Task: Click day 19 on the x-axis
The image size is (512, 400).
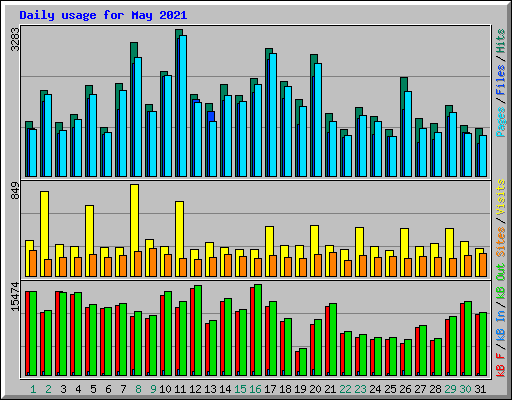Action: point(300,389)
